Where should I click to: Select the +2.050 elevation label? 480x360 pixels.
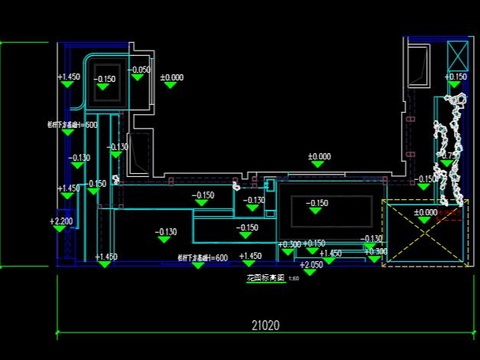coord(312,265)
